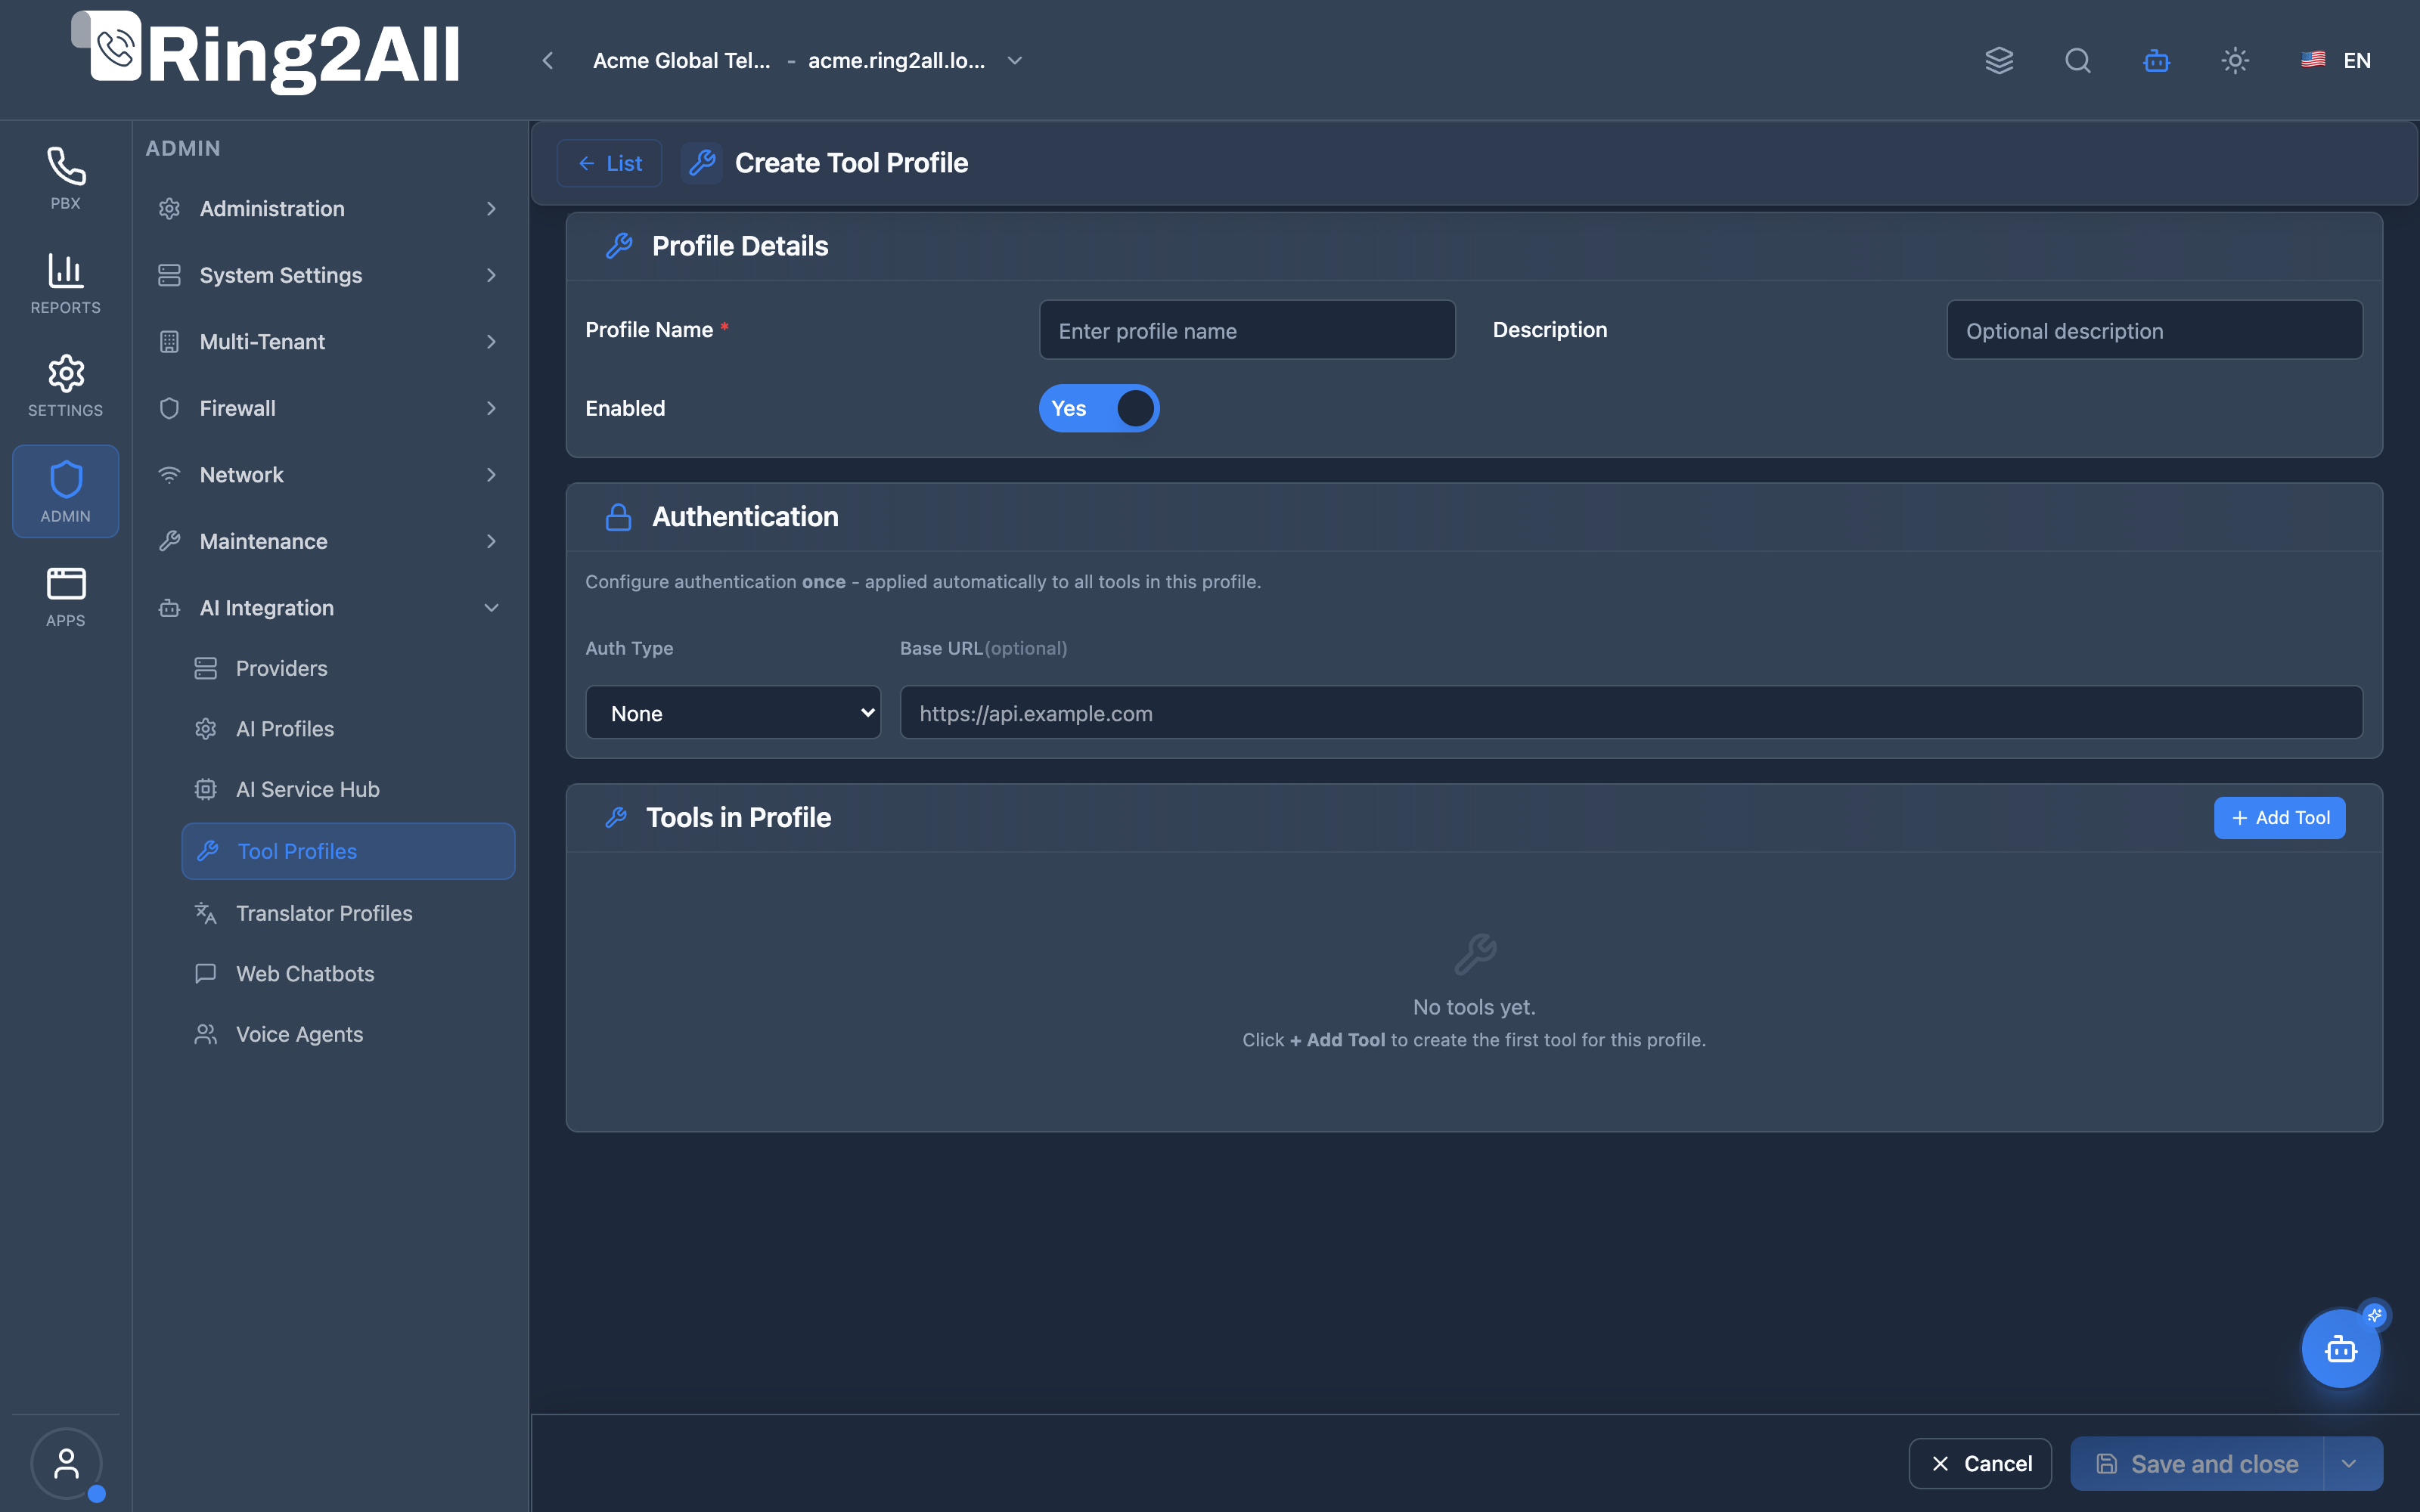Expand the Multi-Tenant menu
Screen dimensions: 2420x1512
click(329, 342)
